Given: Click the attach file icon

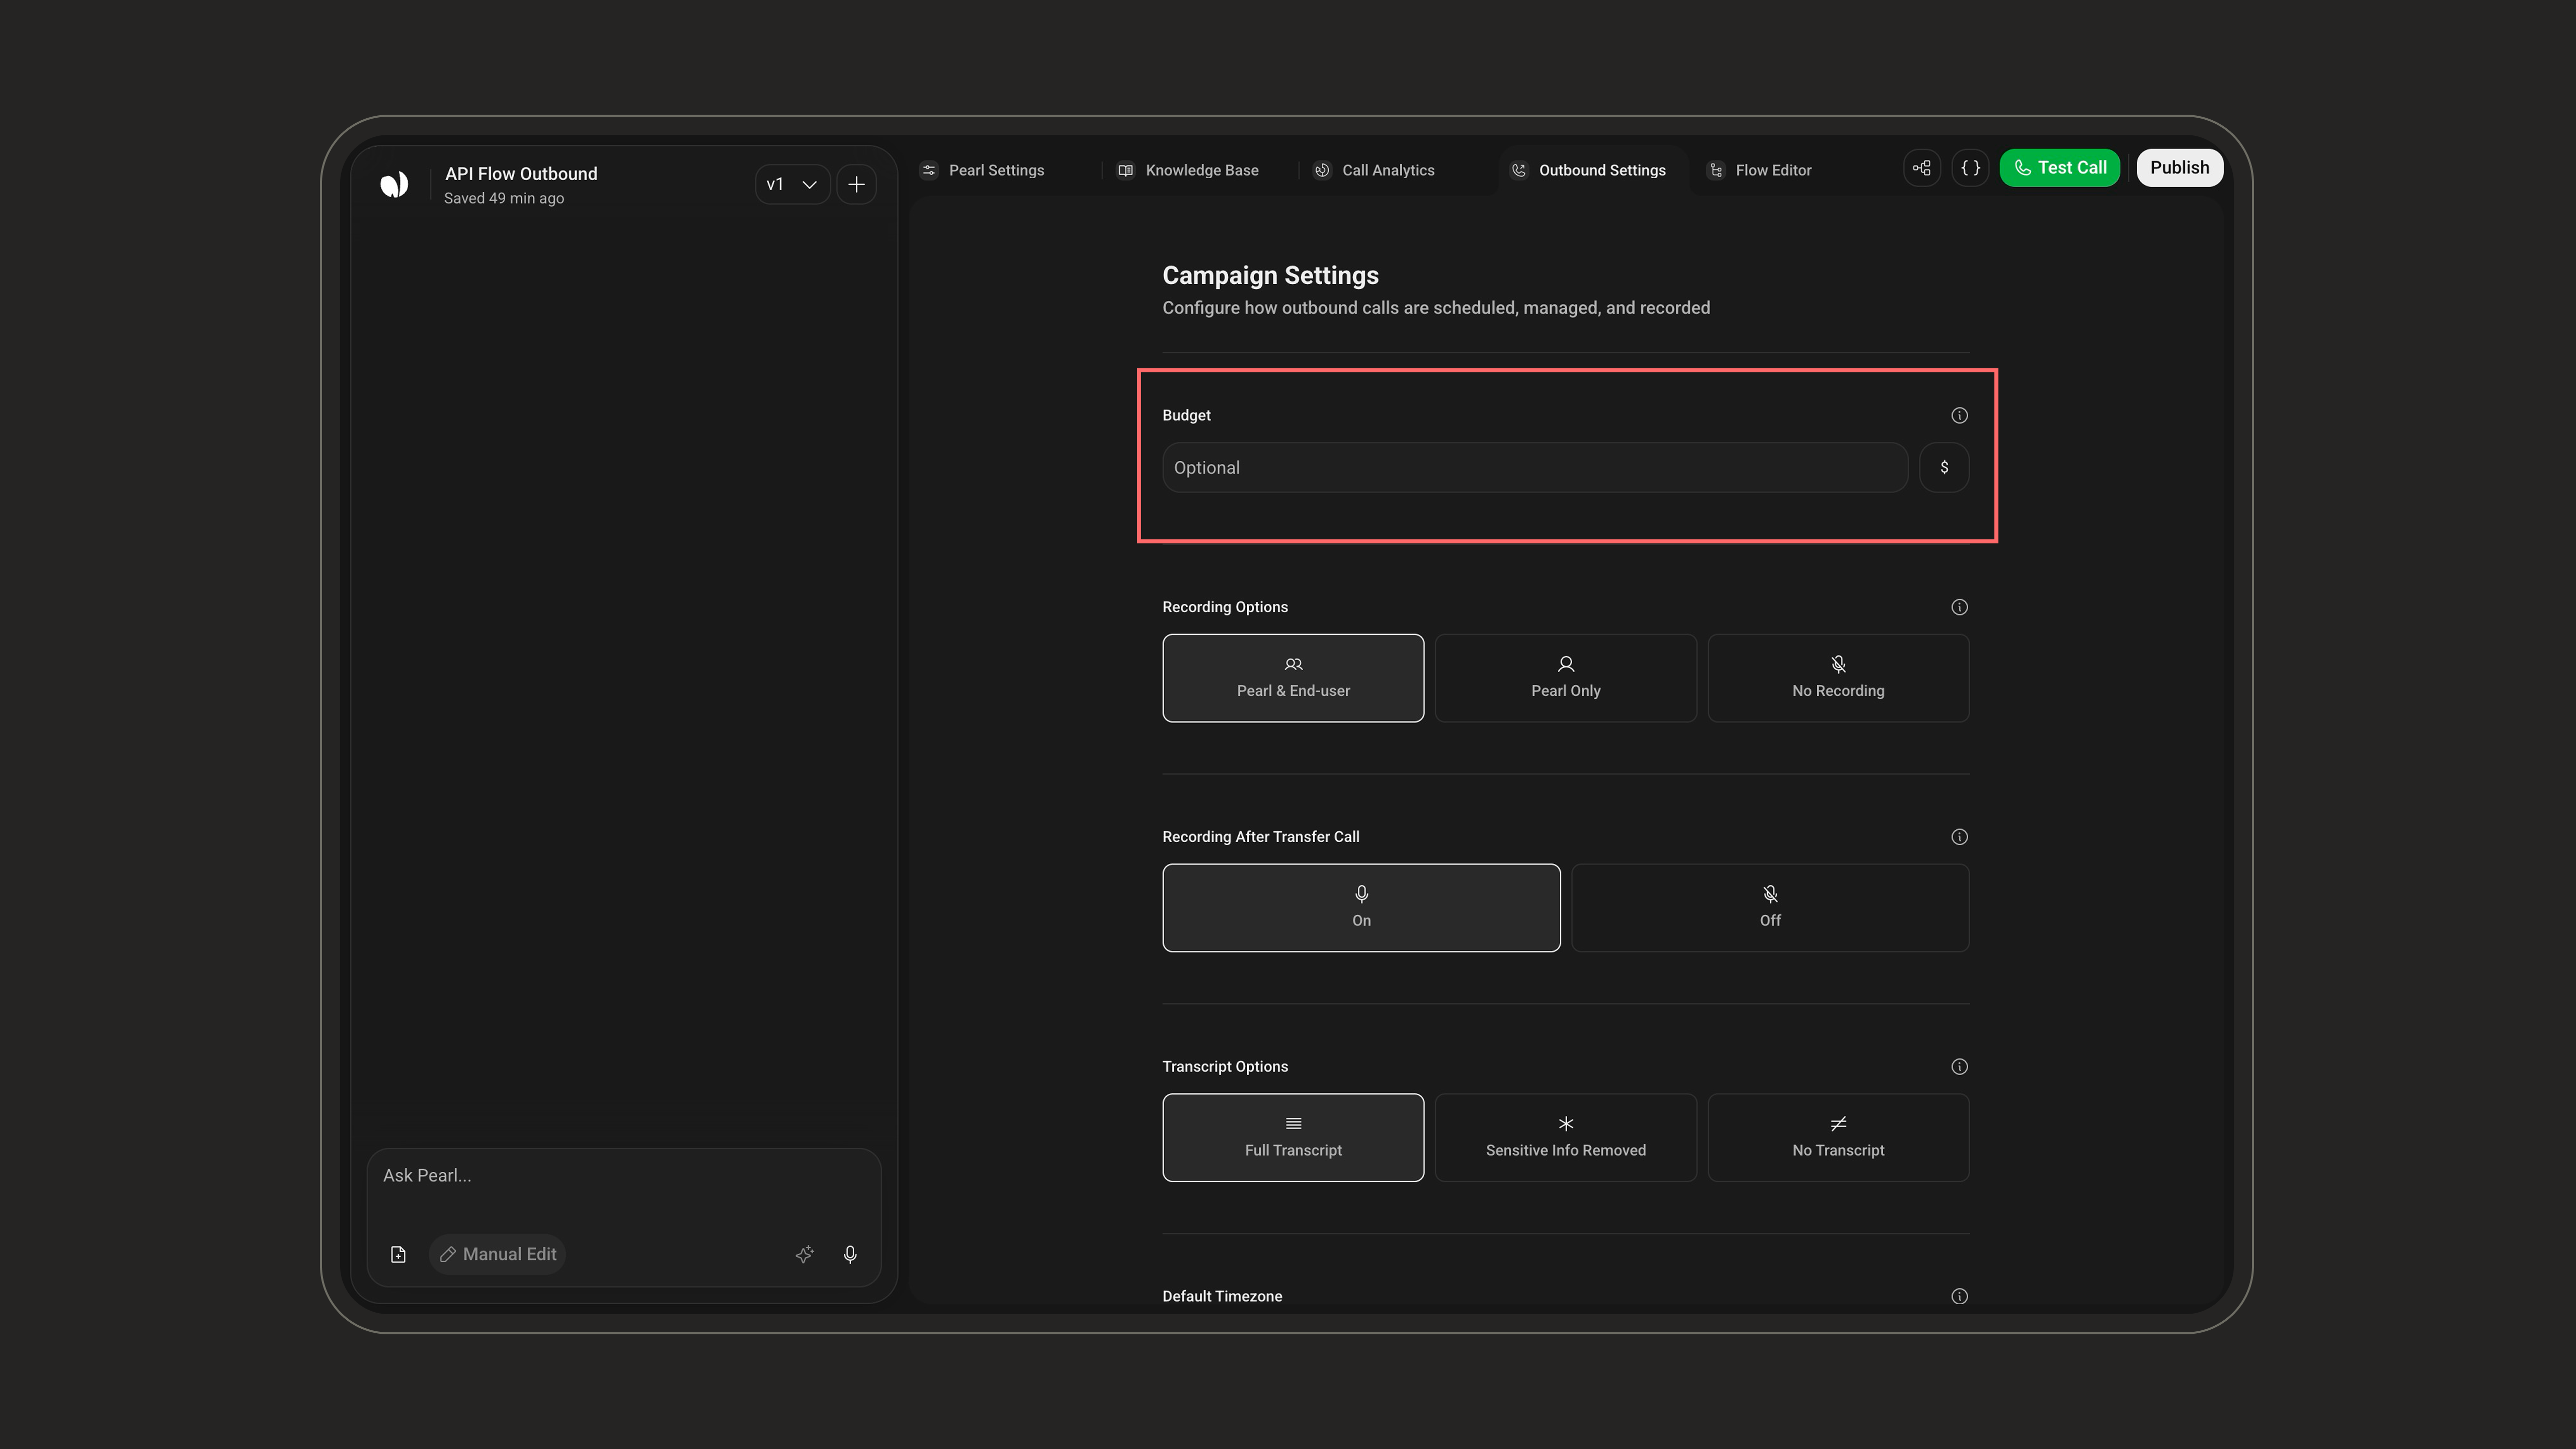Looking at the screenshot, I should [398, 1254].
